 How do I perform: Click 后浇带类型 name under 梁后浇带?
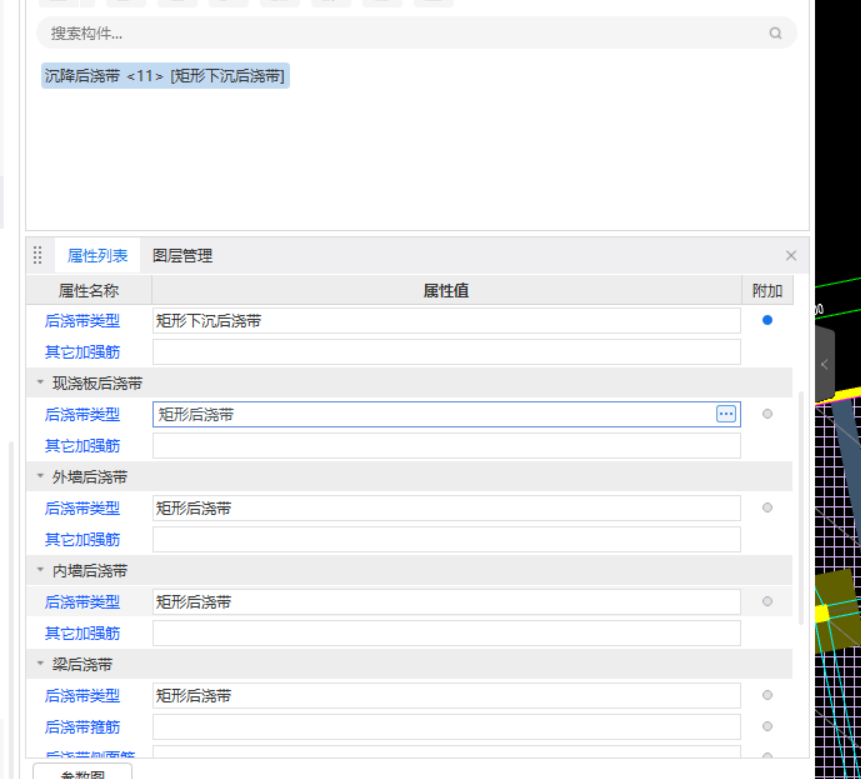pyautogui.click(x=82, y=696)
